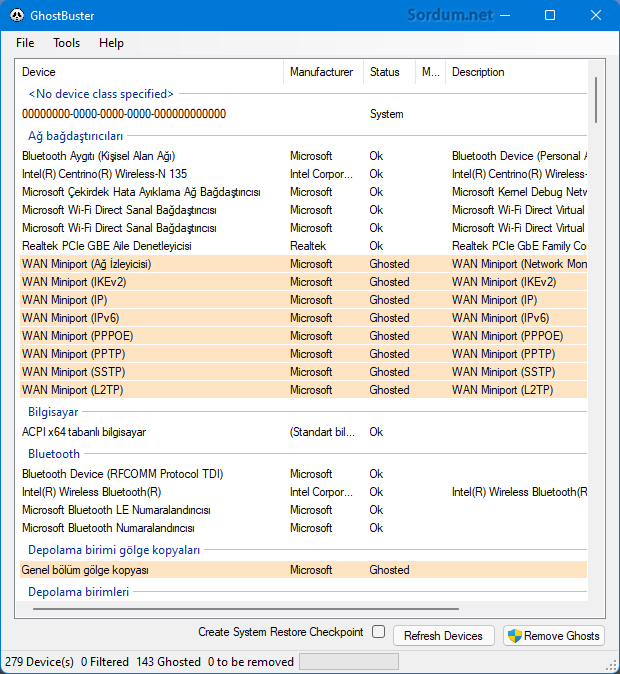Click the truncated M... column header
Screen dimensions: 620x674
coord(430,72)
